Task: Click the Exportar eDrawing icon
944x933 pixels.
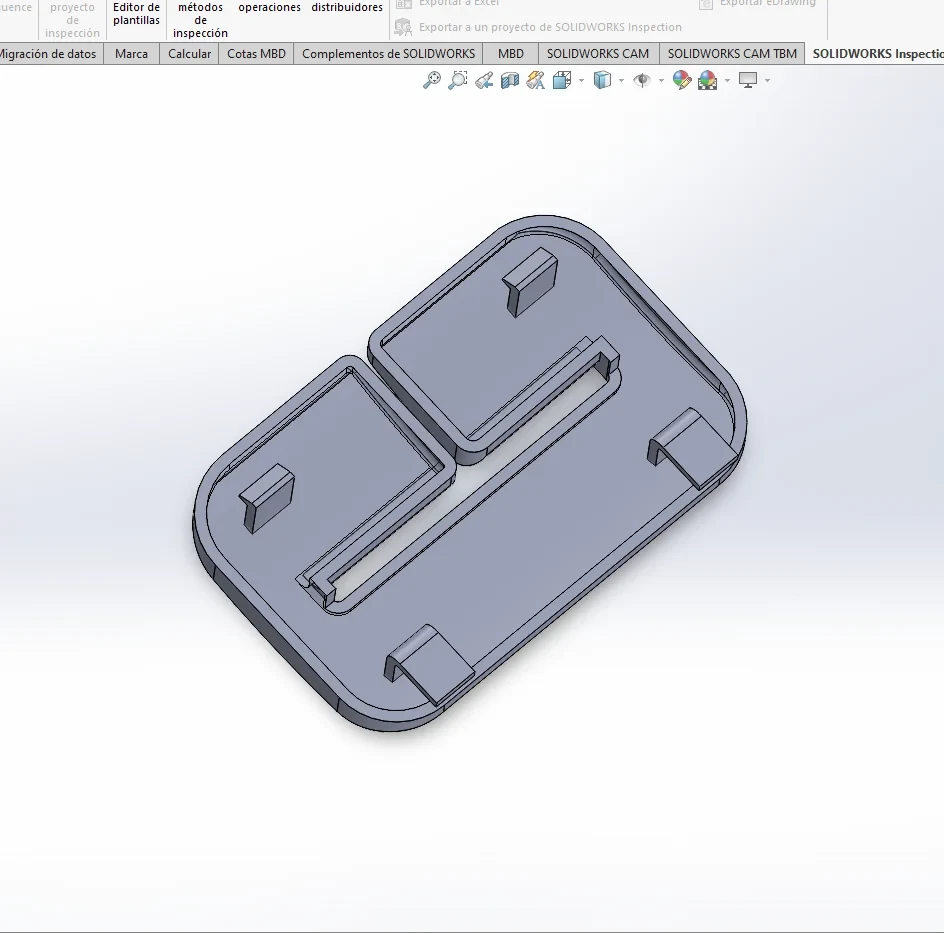Action: click(706, 4)
